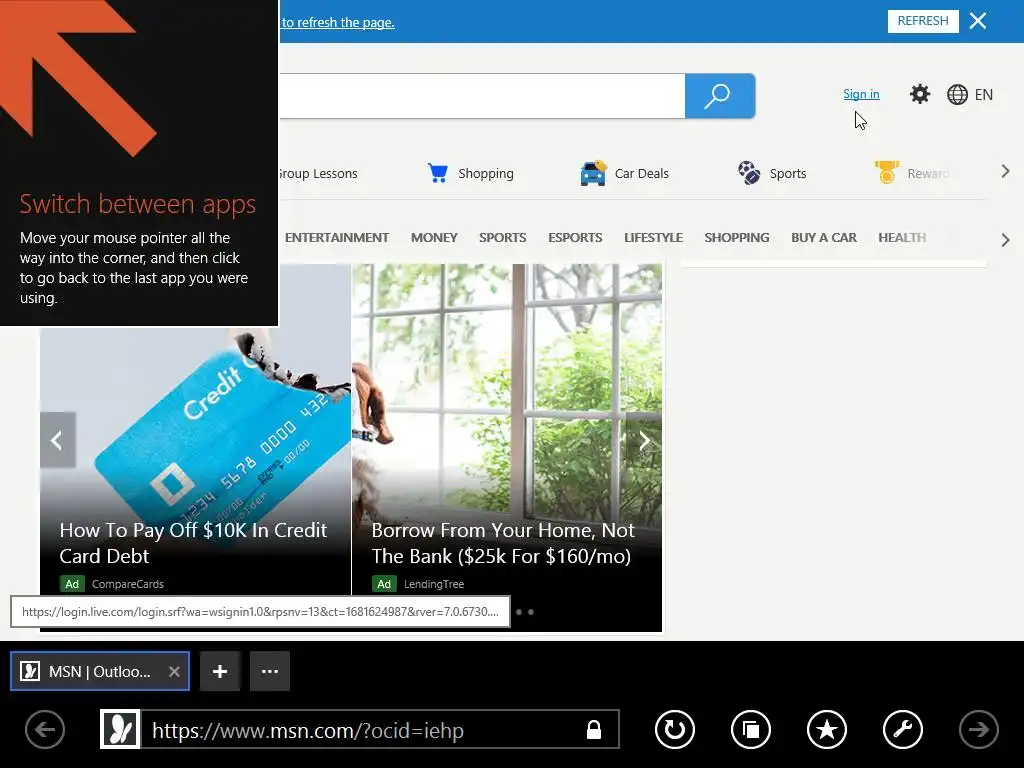Click the LendingTree advertiser label

434,584
